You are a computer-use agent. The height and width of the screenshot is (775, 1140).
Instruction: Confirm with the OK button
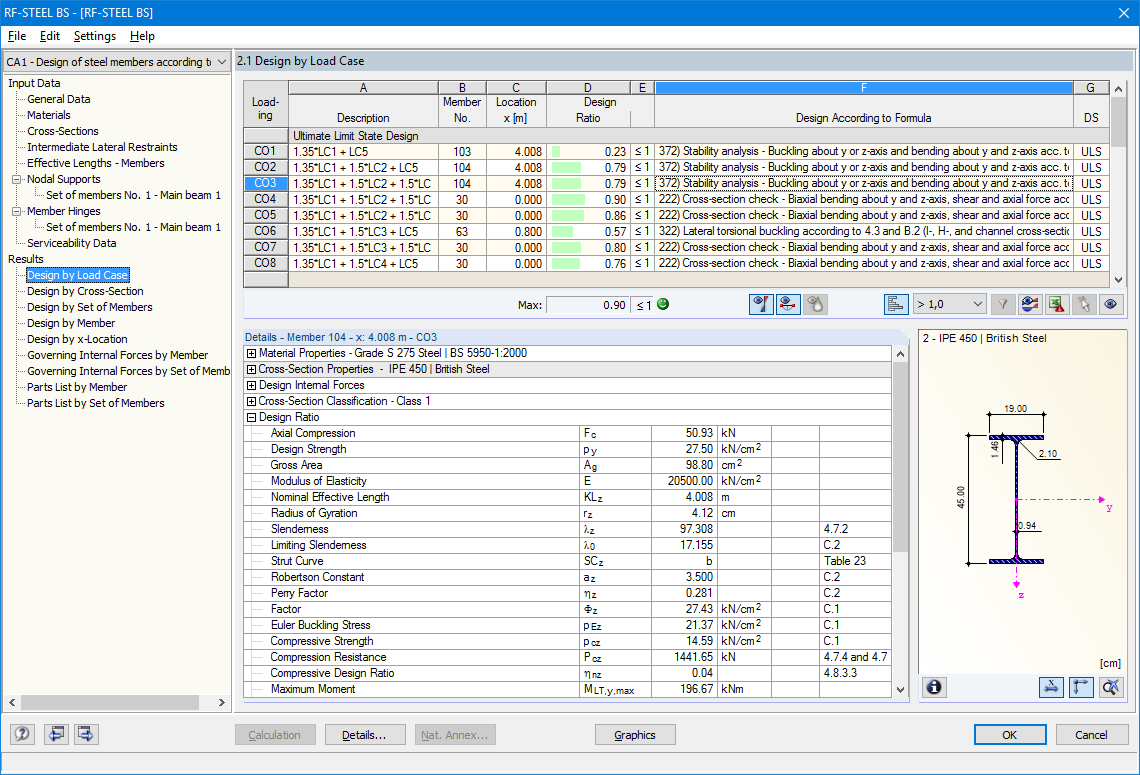click(x=1010, y=735)
